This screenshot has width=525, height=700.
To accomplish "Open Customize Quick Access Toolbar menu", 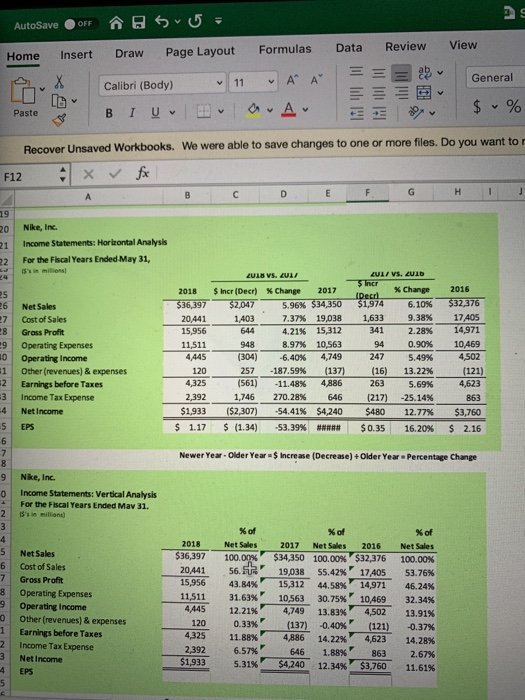I will pyautogui.click(x=218, y=20).
